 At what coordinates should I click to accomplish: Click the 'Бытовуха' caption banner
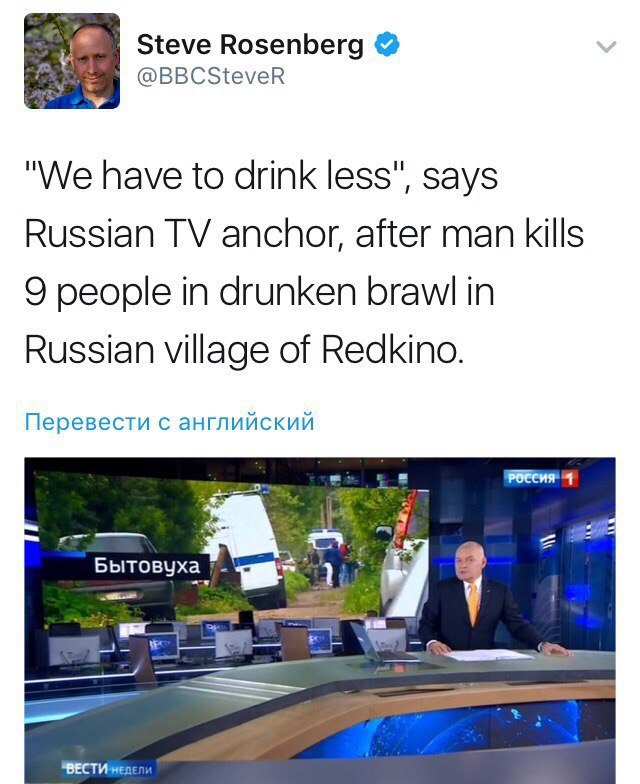click(x=147, y=566)
